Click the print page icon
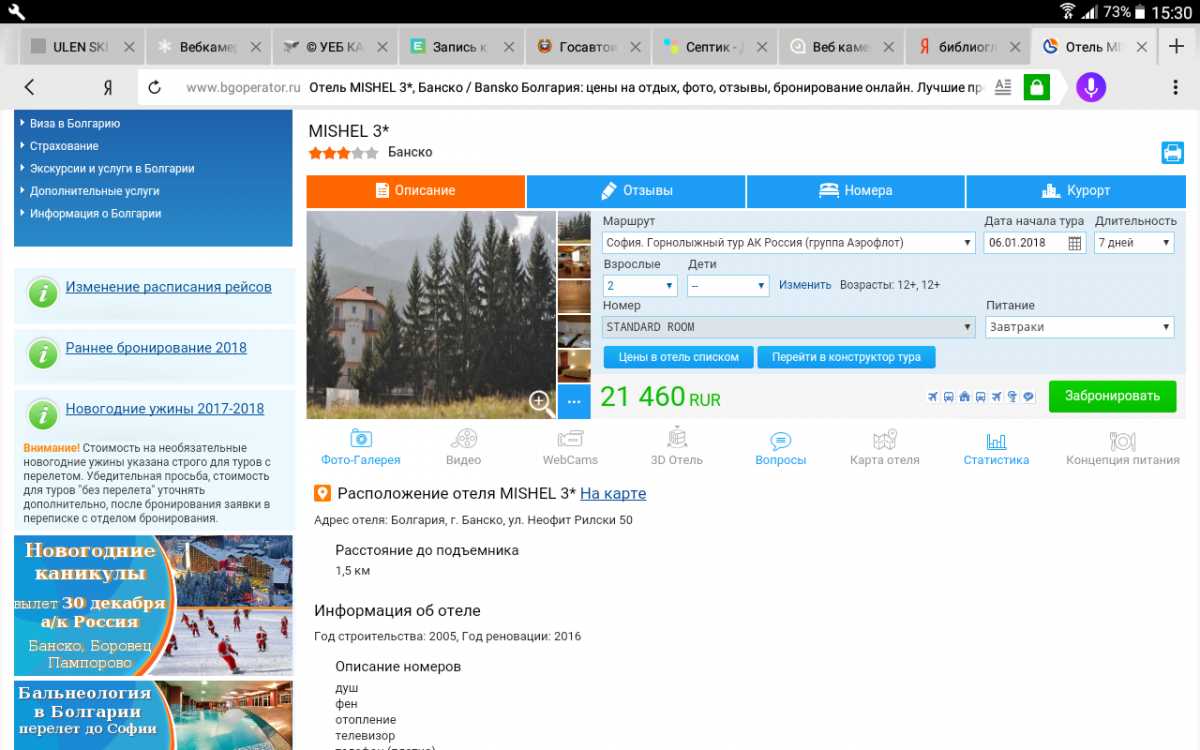Screen dimensions: 1200x750 [x=1172, y=153]
